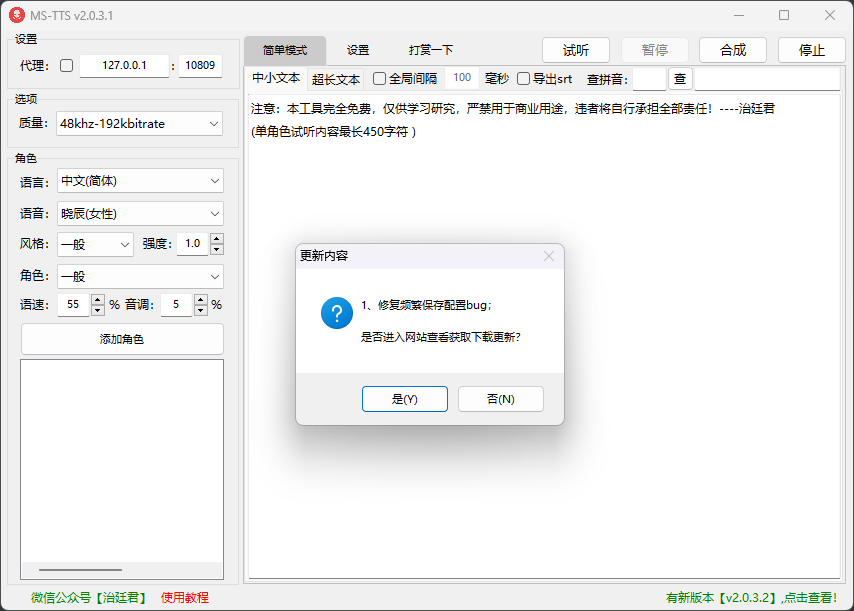This screenshot has height=611, width=854.
Task: Open the 使用教程 tutorial link
Action: tap(185, 597)
